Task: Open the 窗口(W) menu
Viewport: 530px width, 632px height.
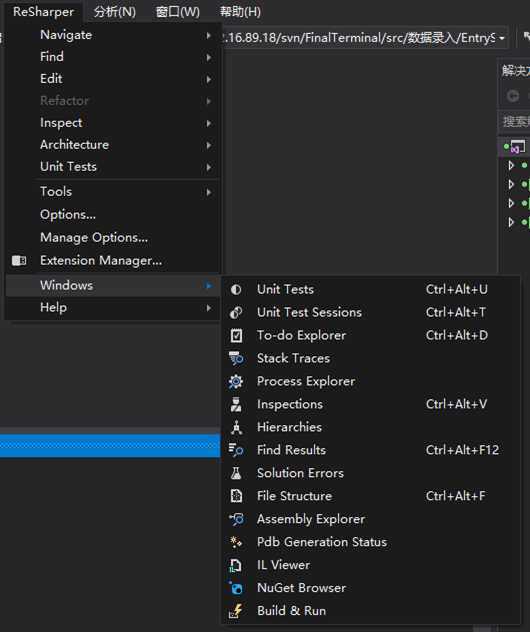Action: coord(178,12)
